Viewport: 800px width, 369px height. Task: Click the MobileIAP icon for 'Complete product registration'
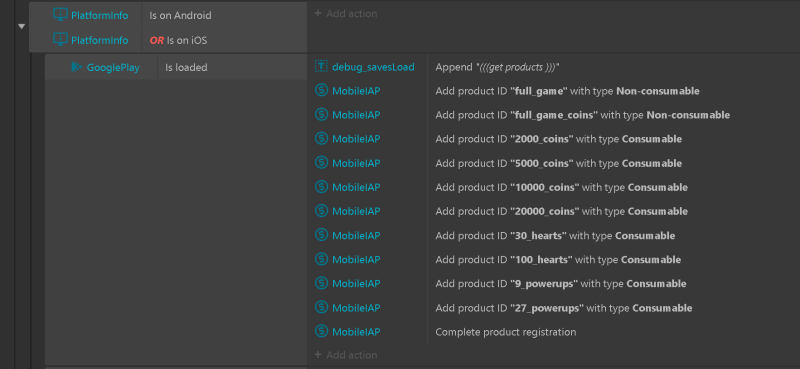pos(321,332)
